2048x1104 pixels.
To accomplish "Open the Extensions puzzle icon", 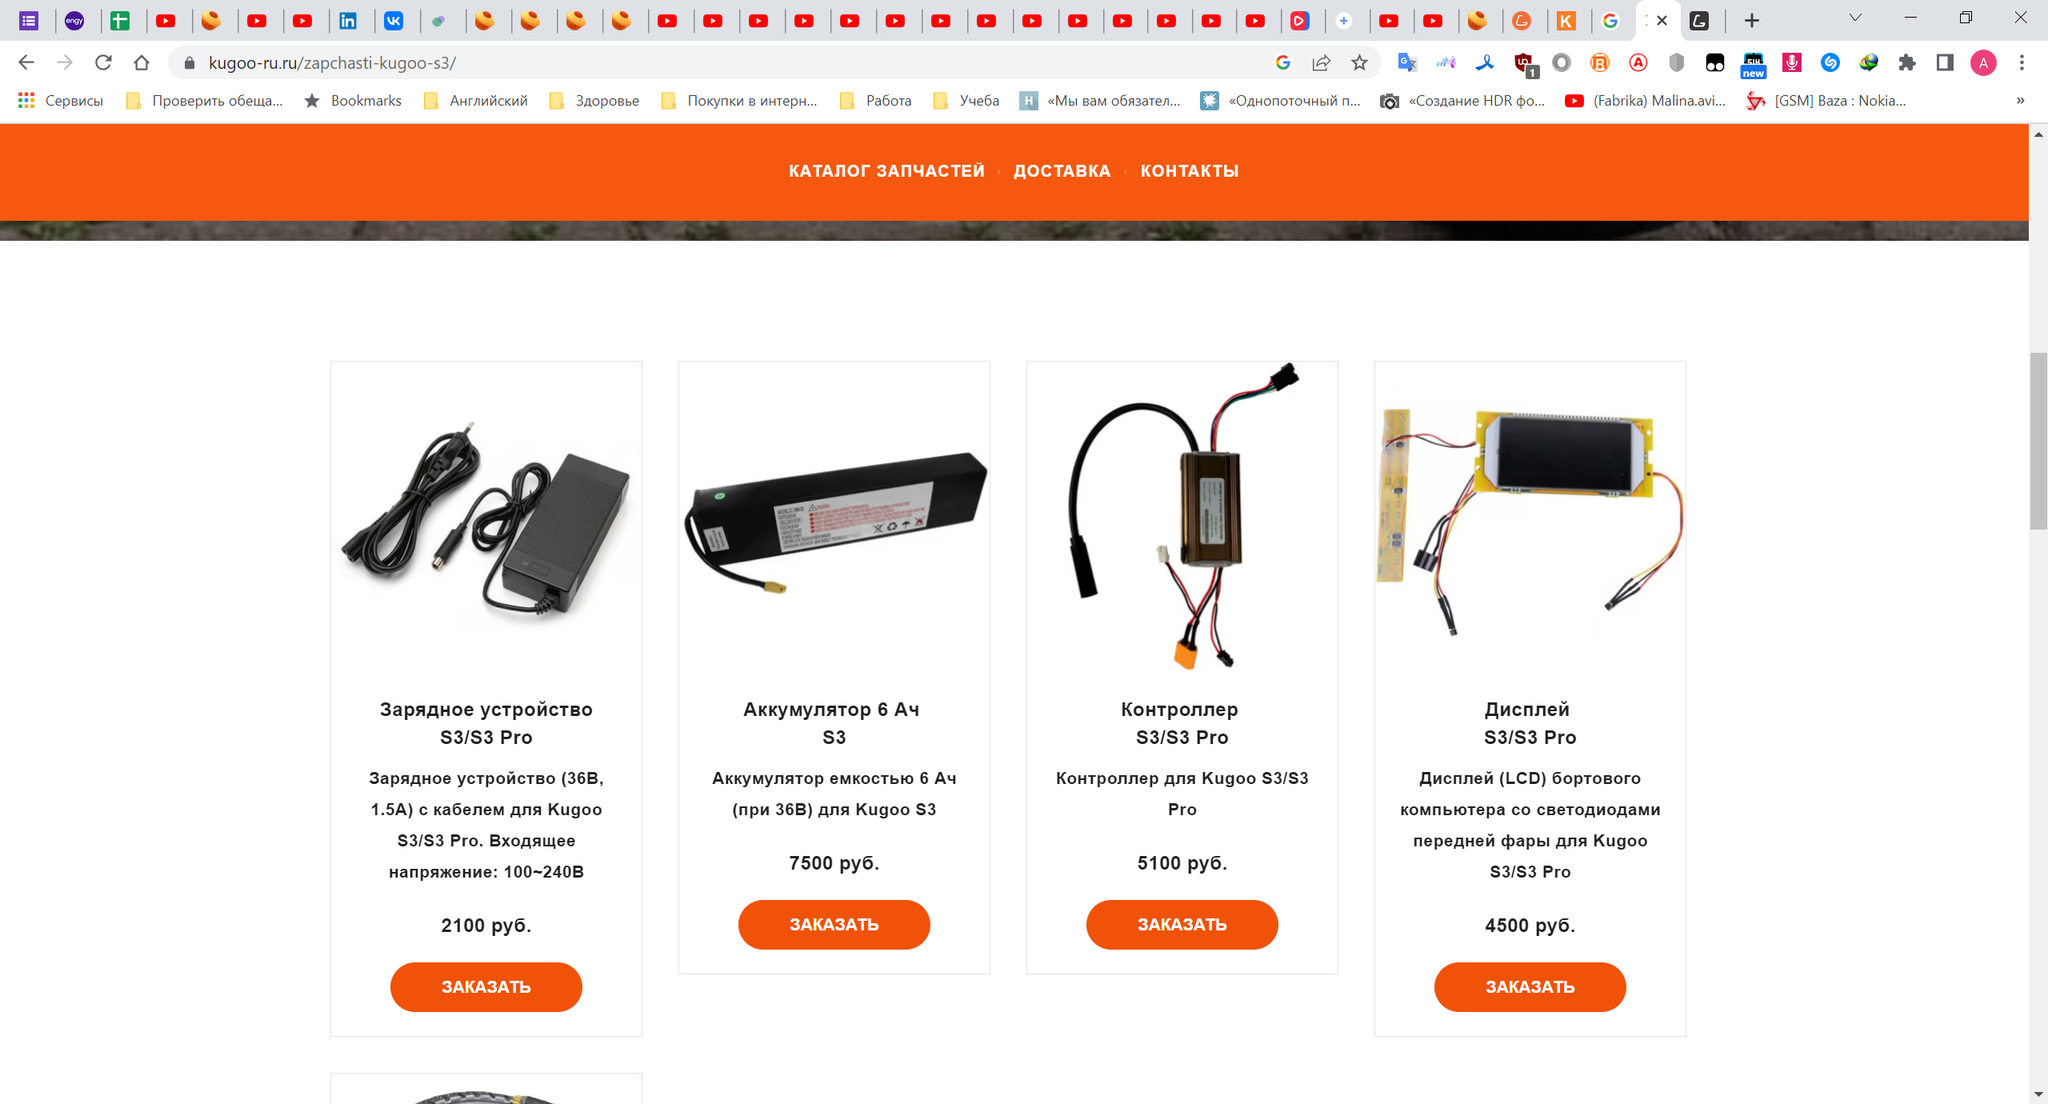I will pyautogui.click(x=1907, y=63).
